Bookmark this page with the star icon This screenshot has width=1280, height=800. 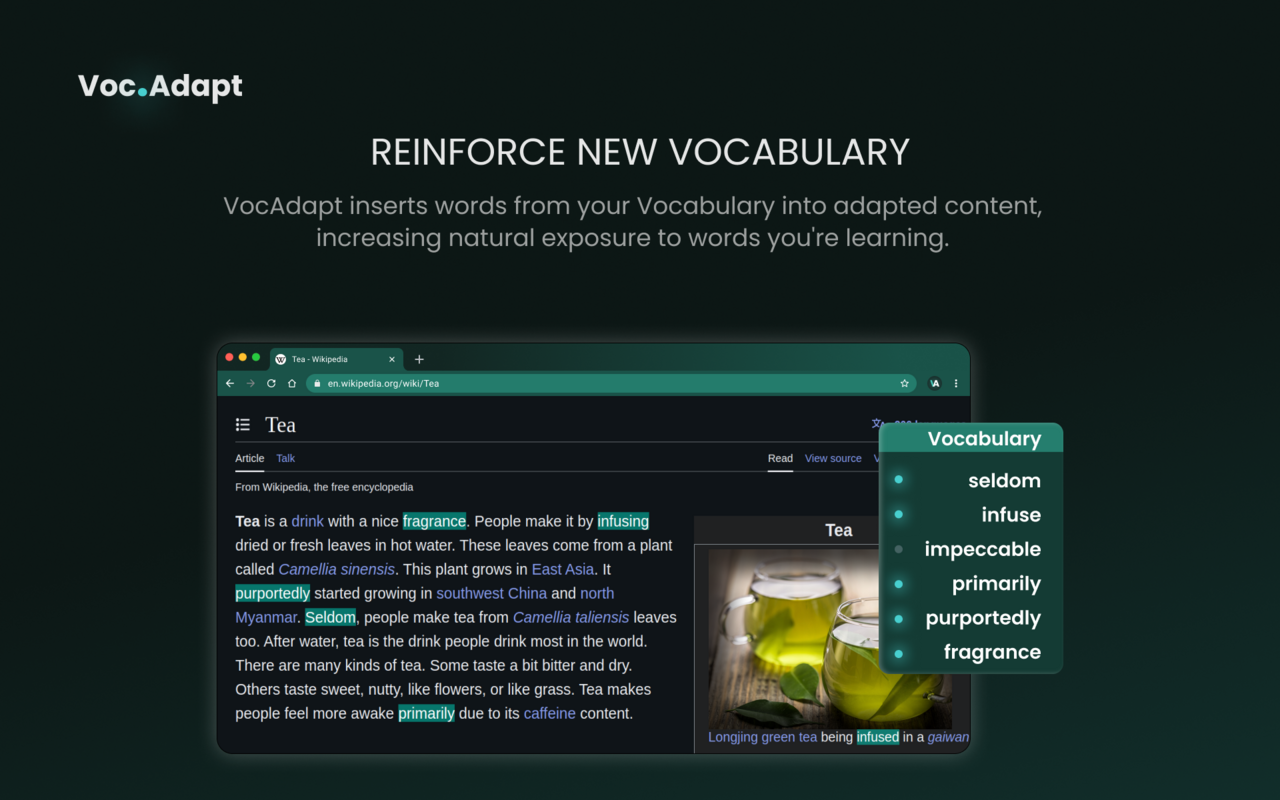(904, 383)
